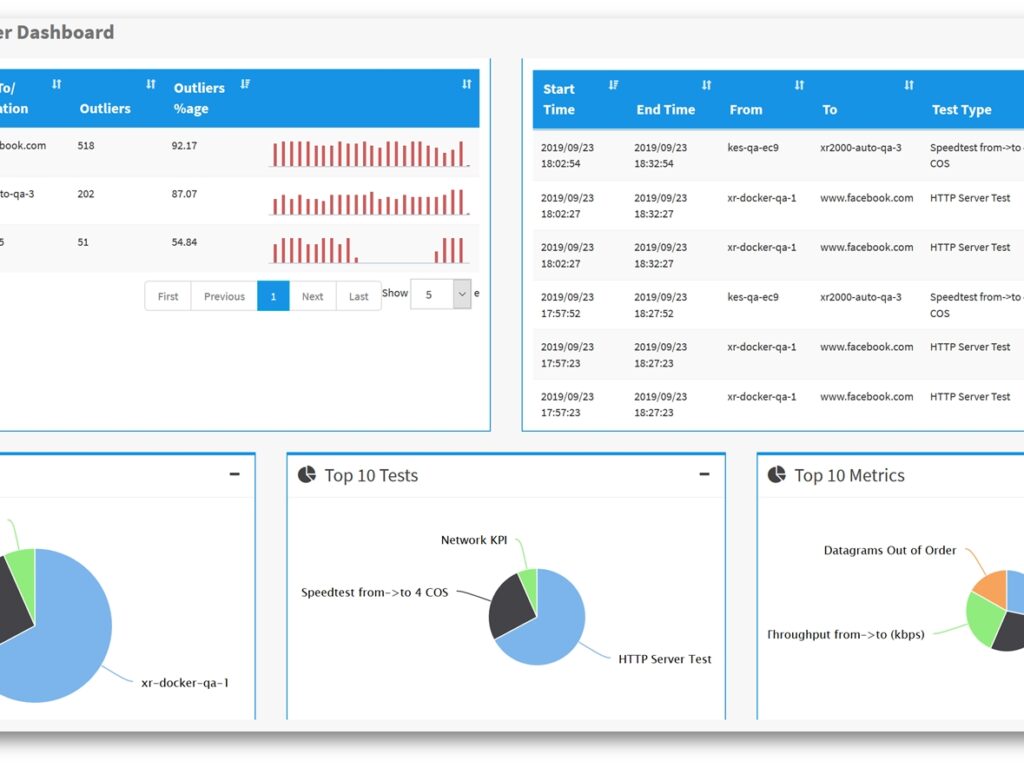Jump to the Last page
The height and width of the screenshot is (768, 1024).
[359, 296]
